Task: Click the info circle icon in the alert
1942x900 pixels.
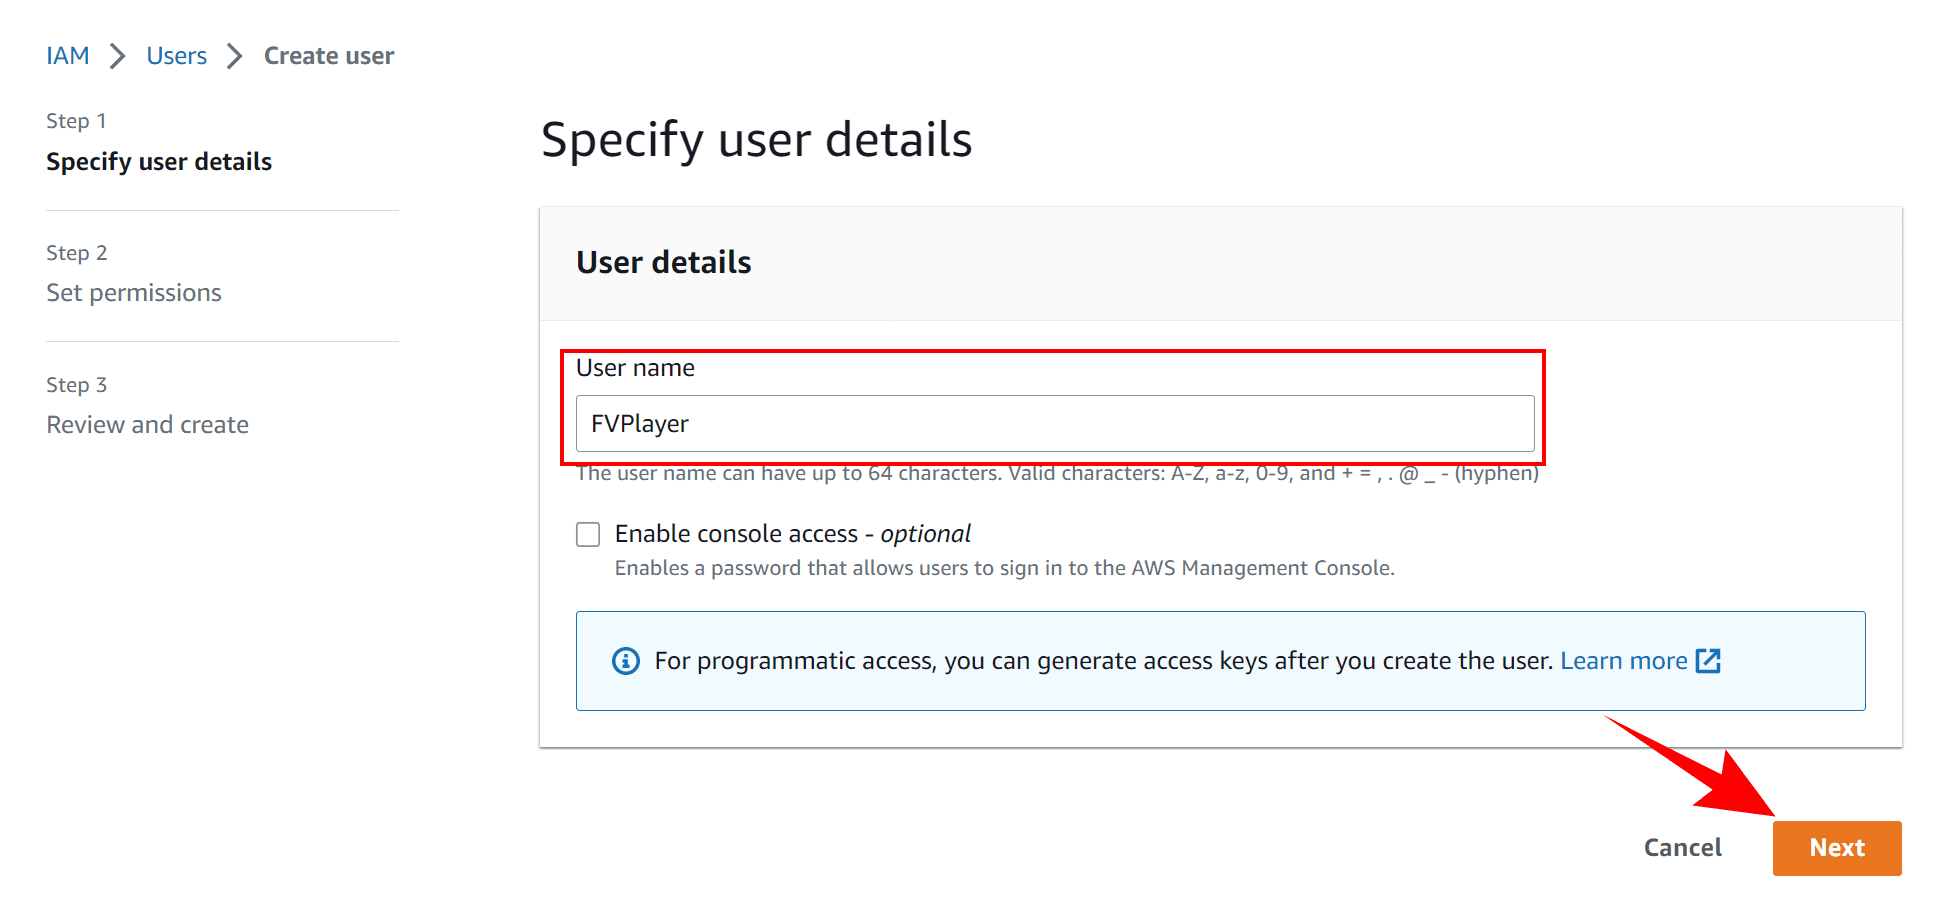Action: [x=626, y=661]
